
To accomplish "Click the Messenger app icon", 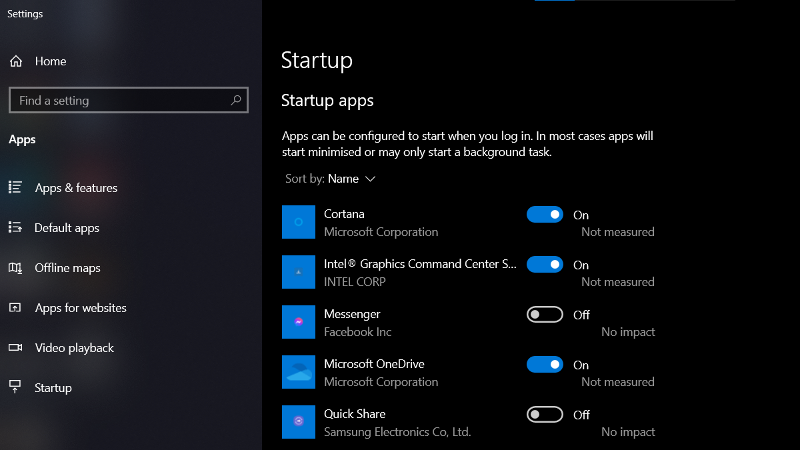I will tap(298, 322).
